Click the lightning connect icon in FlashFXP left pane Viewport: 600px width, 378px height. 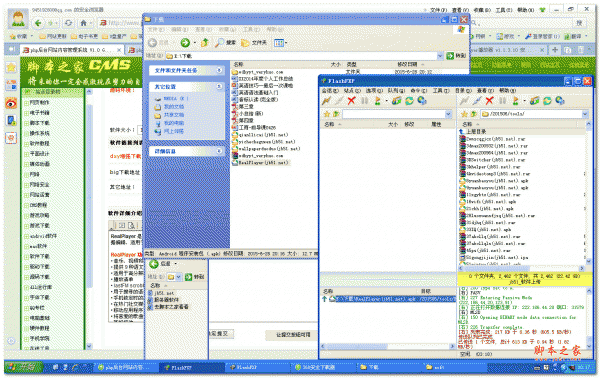(326, 101)
